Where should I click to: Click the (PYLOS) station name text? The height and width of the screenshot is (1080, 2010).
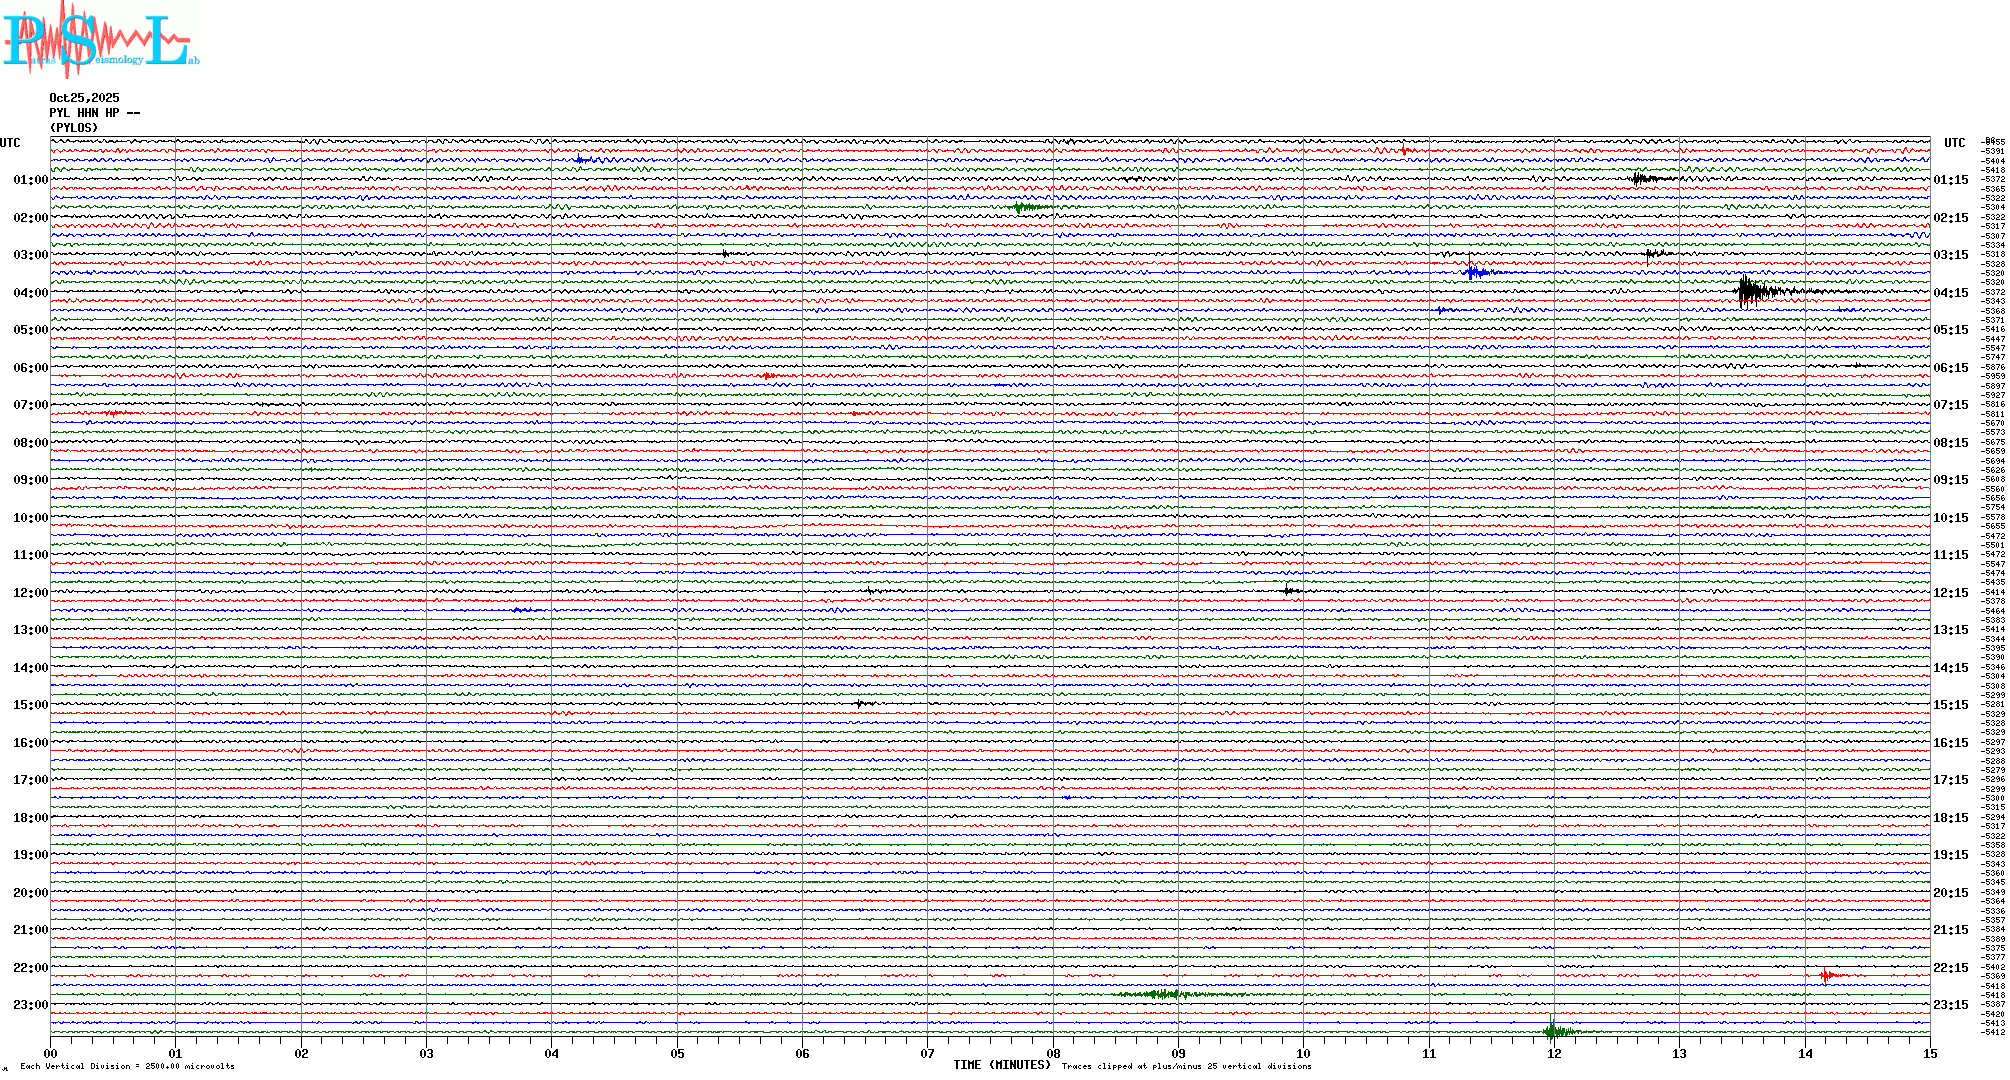(x=74, y=128)
